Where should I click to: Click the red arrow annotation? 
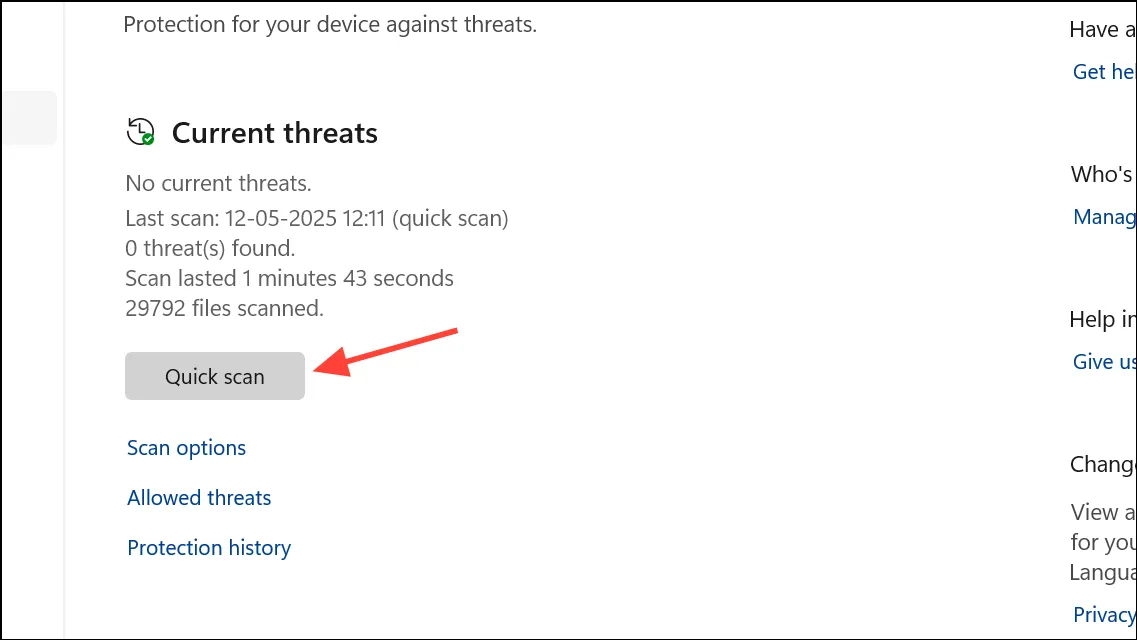tap(386, 353)
